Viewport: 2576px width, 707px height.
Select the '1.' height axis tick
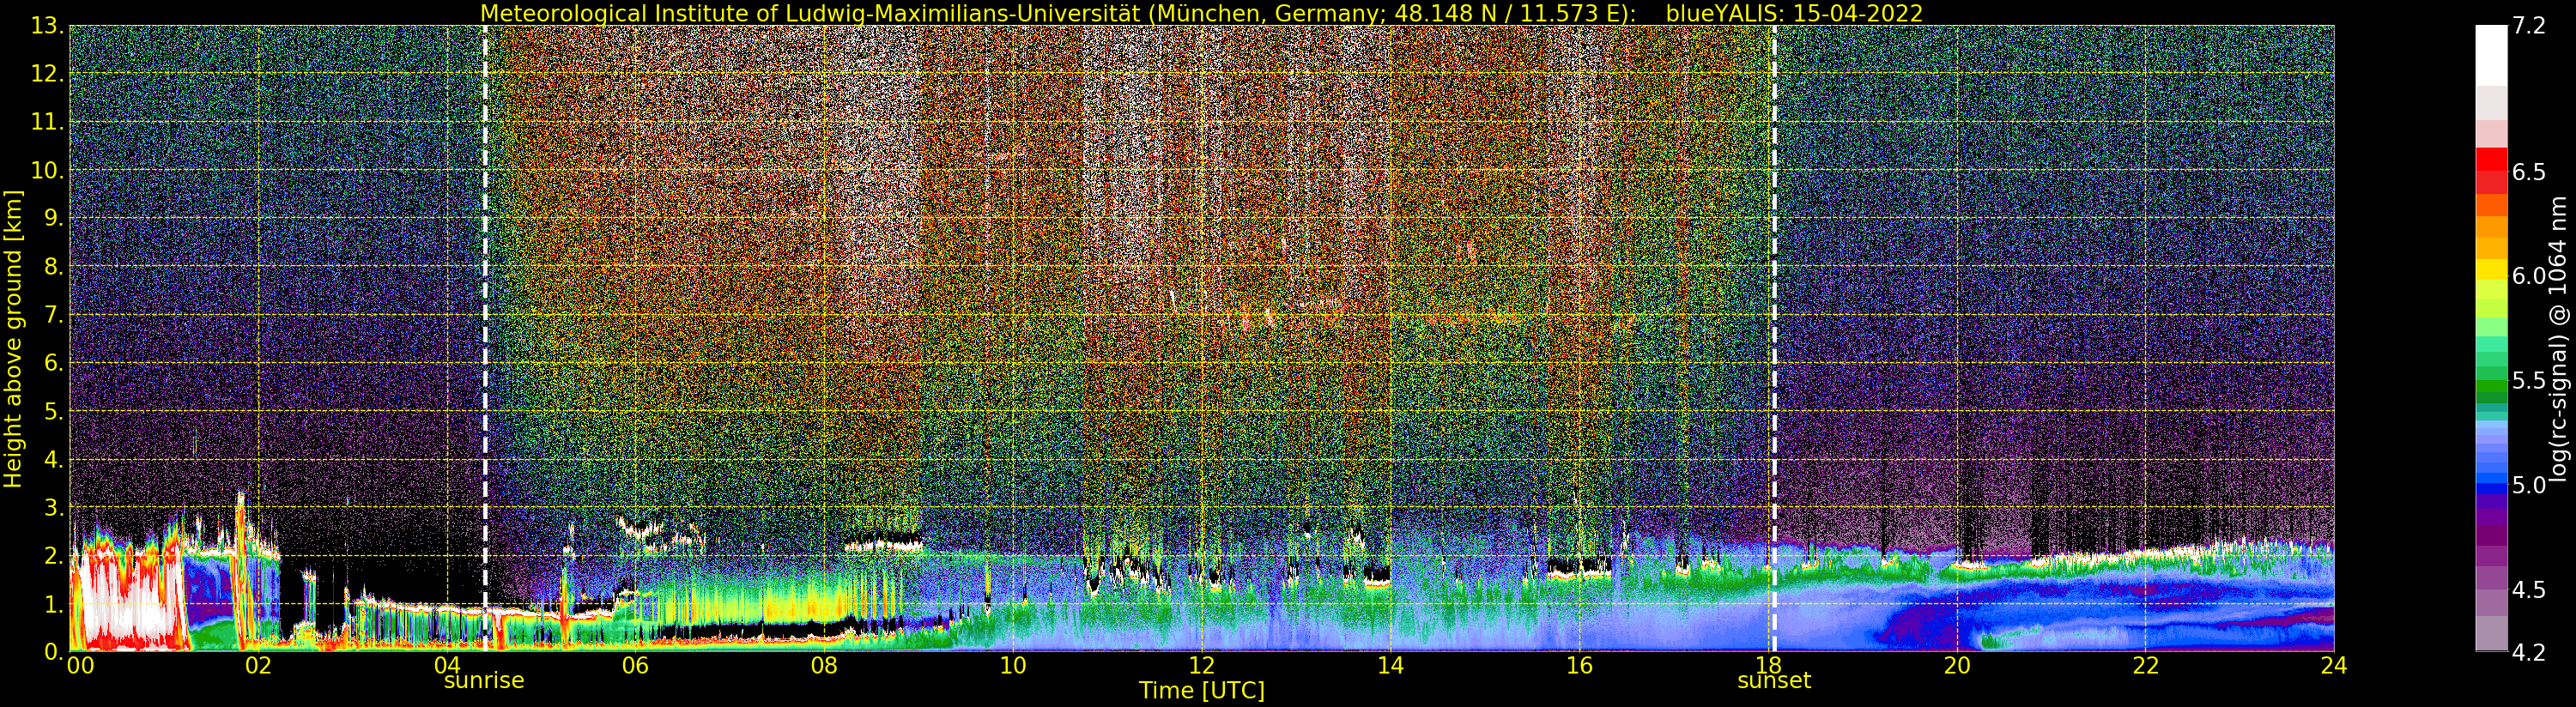point(54,603)
